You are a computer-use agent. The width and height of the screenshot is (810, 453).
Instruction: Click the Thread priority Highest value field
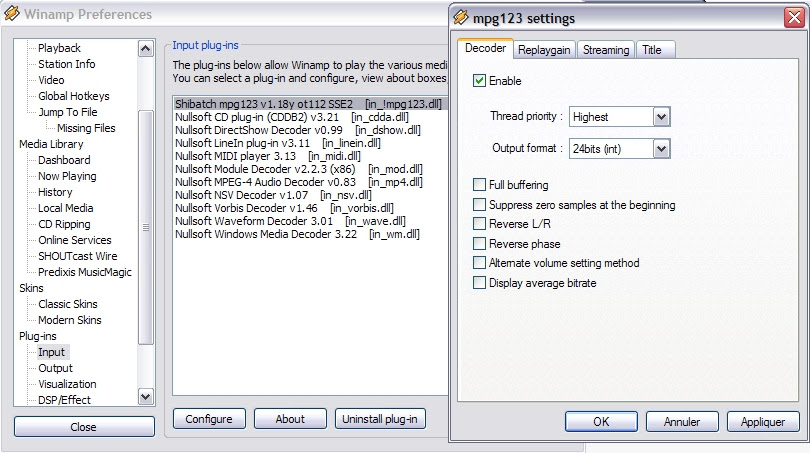click(x=611, y=117)
